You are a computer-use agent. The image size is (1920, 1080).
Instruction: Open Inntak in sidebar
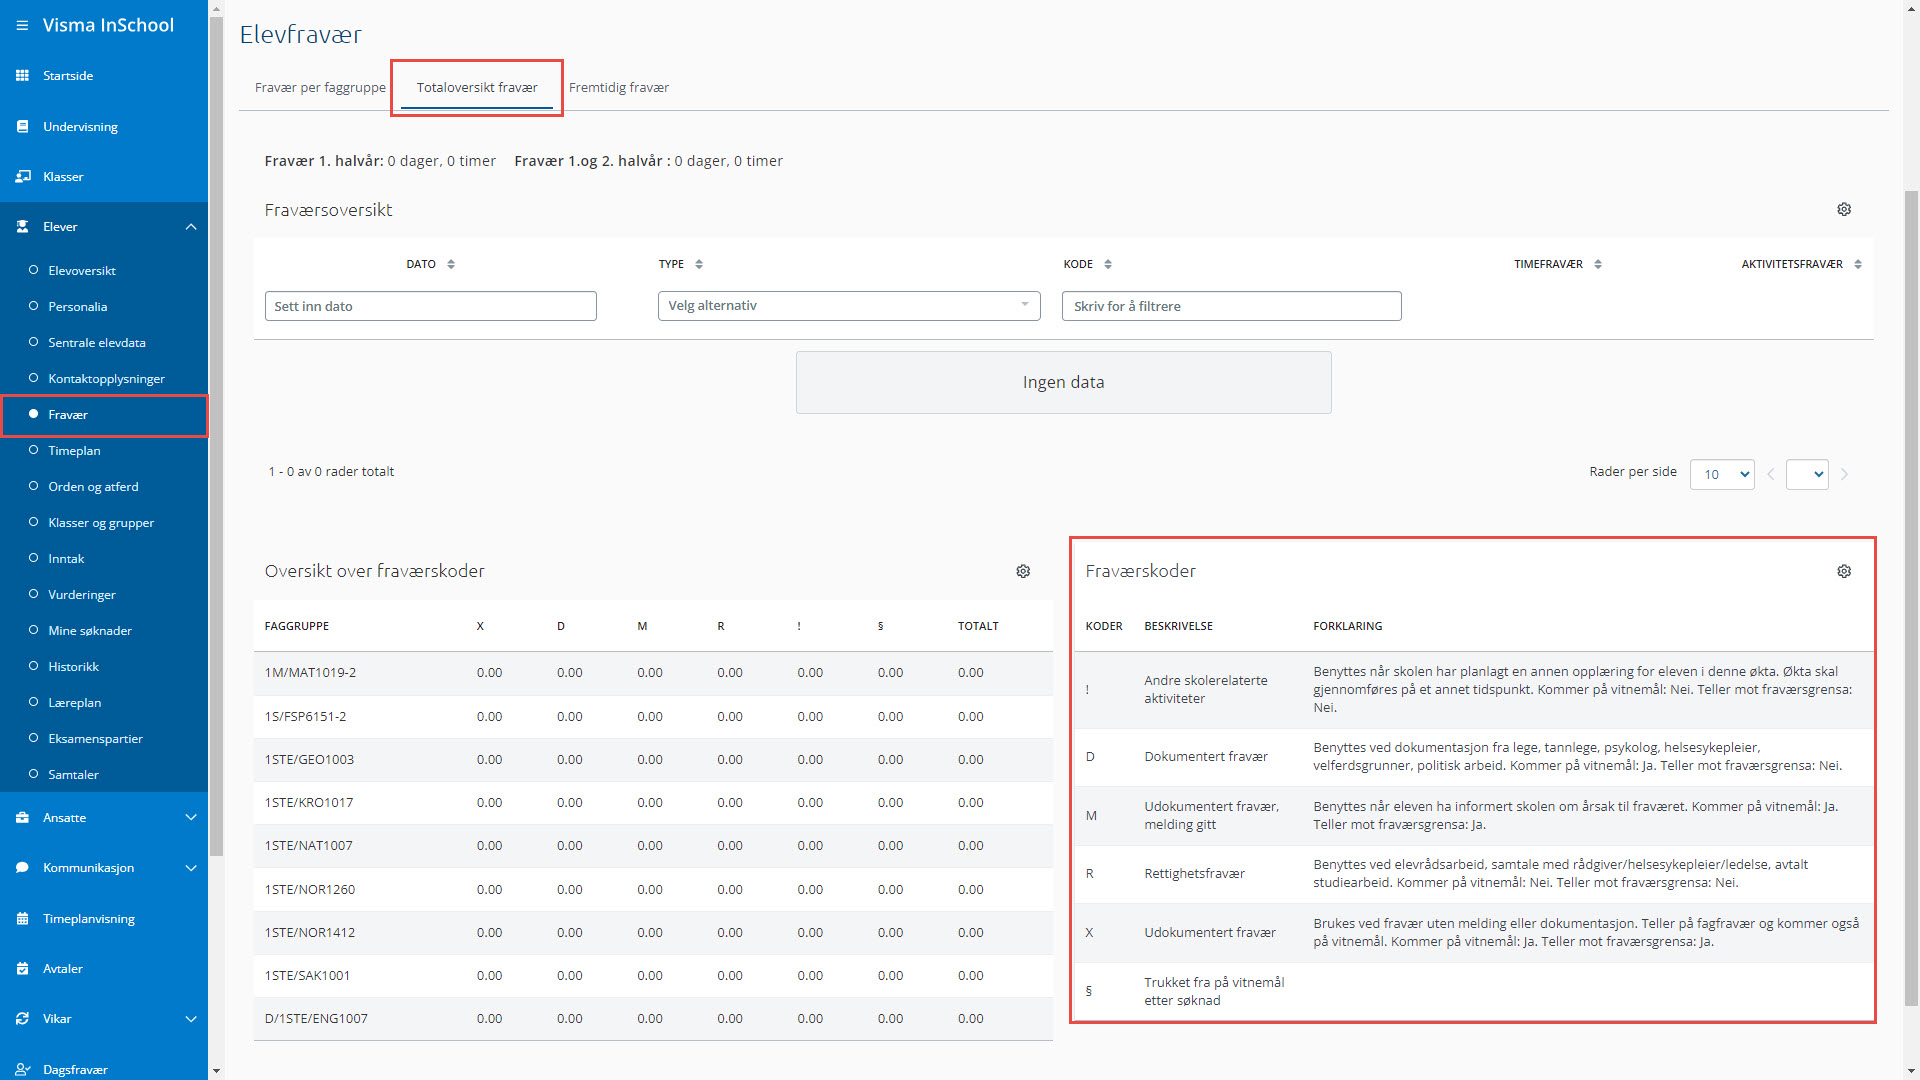point(66,559)
